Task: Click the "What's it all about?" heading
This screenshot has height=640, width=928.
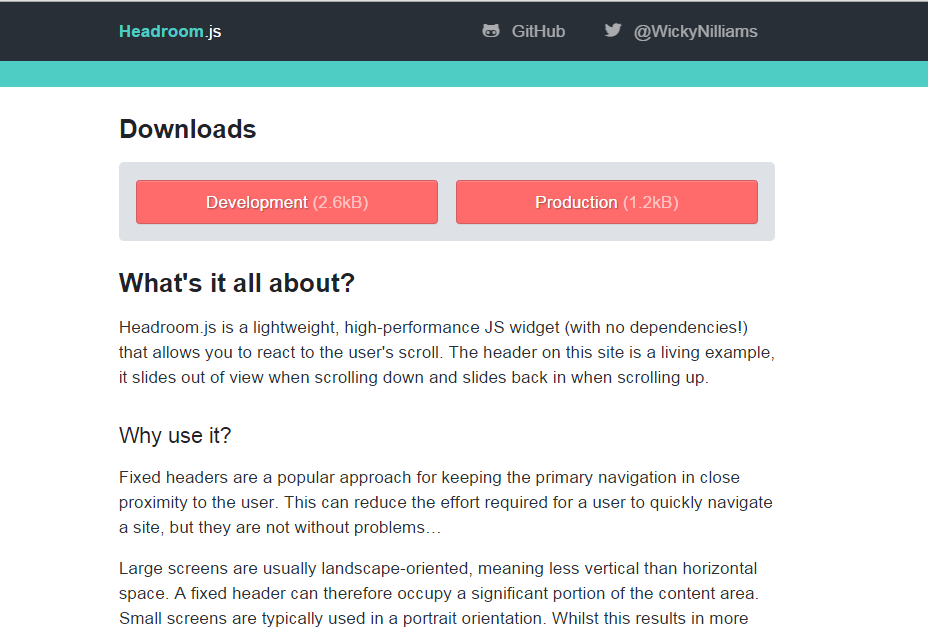Action: (237, 284)
